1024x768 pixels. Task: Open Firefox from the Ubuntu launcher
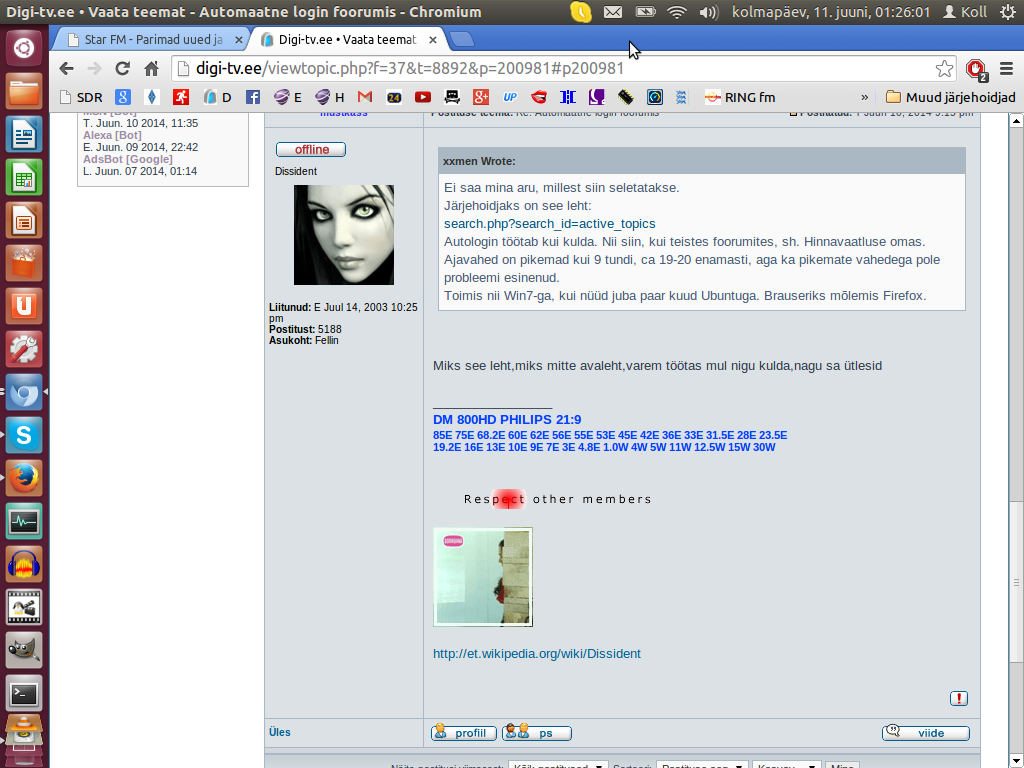click(x=24, y=478)
